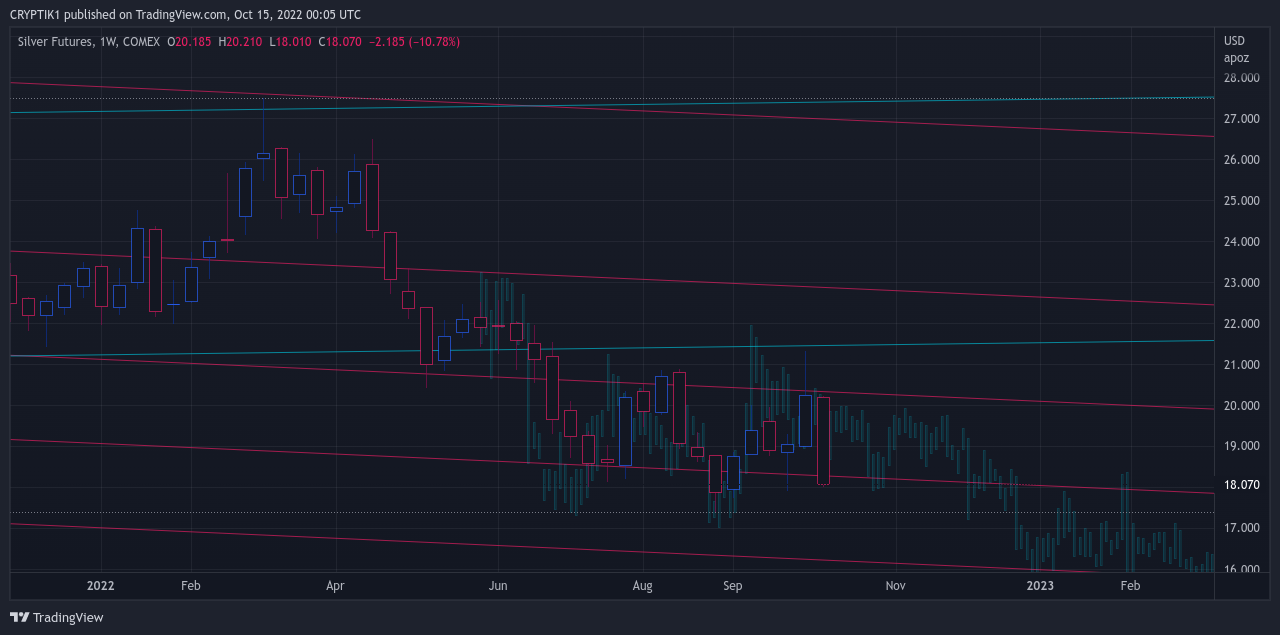Click the 23.000 price axis label
This screenshot has height=635, width=1280.
(1241, 283)
